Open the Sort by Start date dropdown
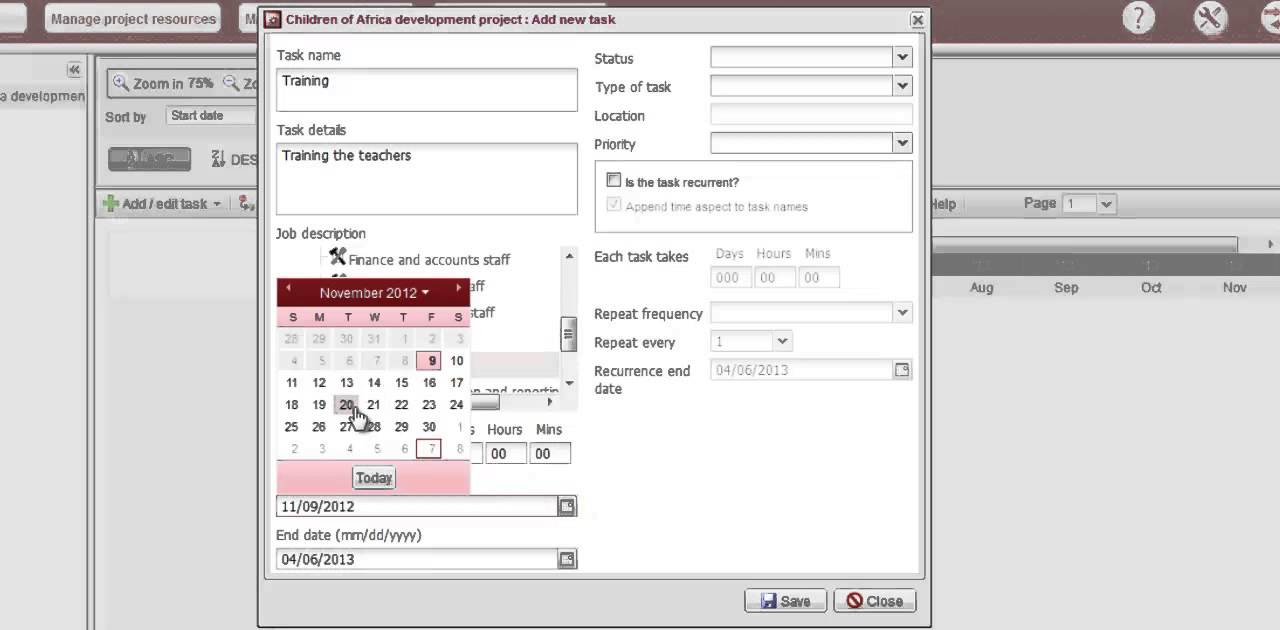 pyautogui.click(x=210, y=116)
